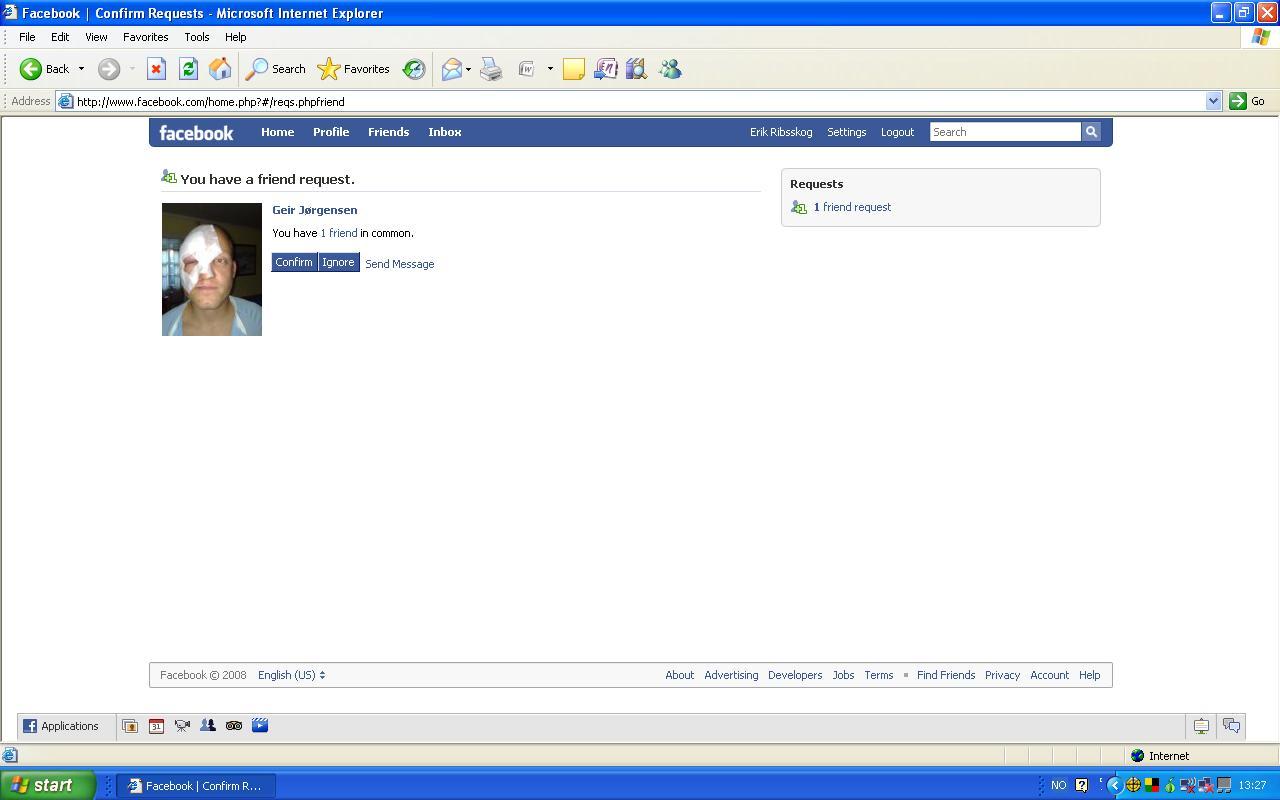This screenshot has height=800, width=1280.
Task: Click Geir Jørgensen's profile photo
Action: tap(212, 269)
